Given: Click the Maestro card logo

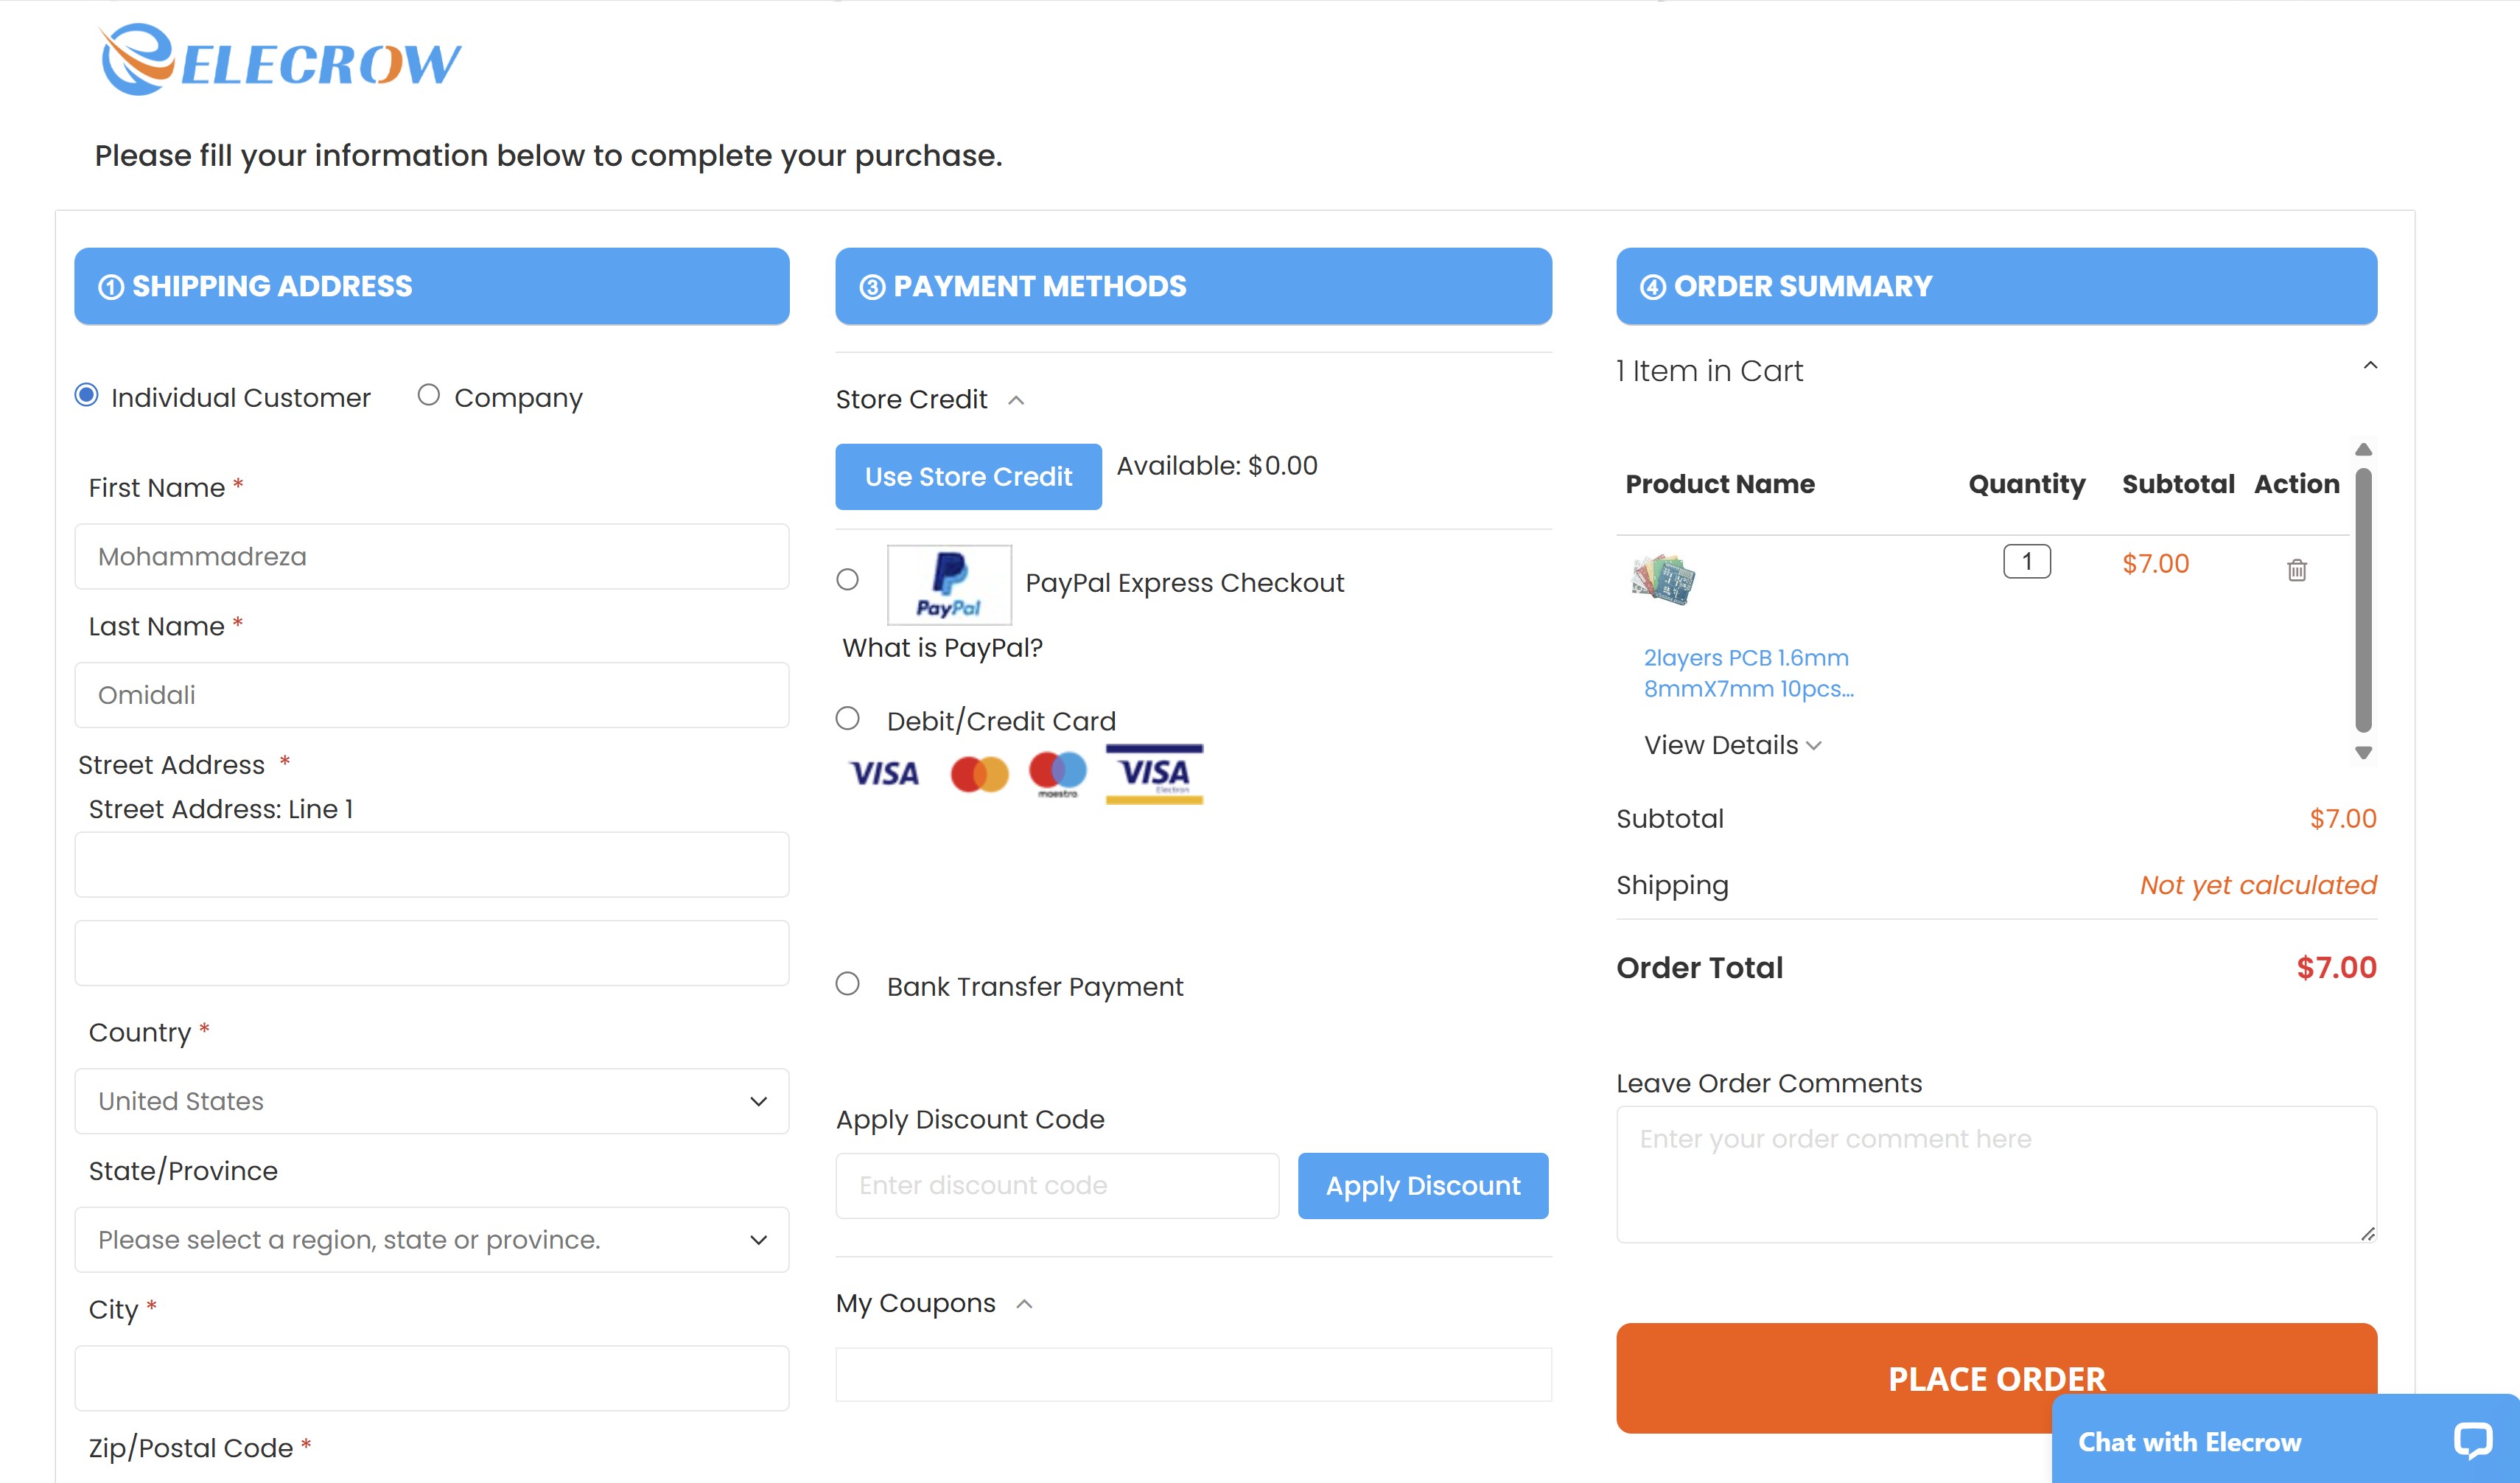Looking at the screenshot, I should 1057,774.
